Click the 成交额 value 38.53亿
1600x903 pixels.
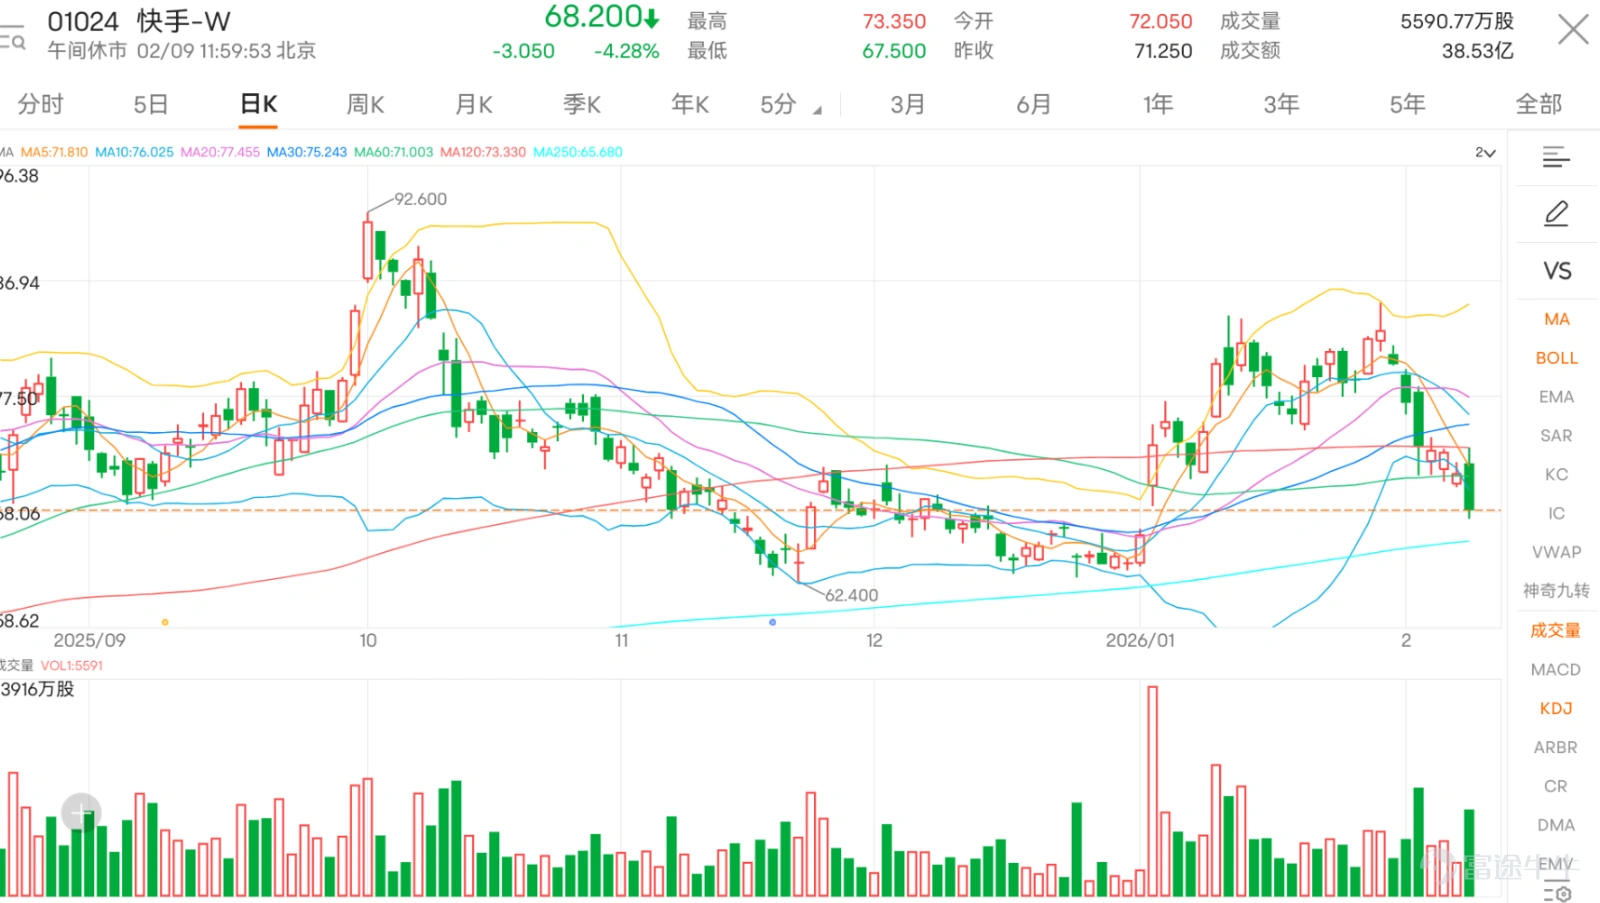(1477, 51)
